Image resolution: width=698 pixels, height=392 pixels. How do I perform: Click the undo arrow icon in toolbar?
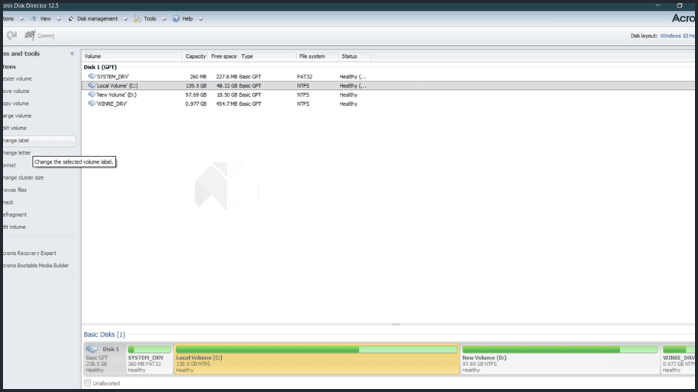click(x=12, y=35)
